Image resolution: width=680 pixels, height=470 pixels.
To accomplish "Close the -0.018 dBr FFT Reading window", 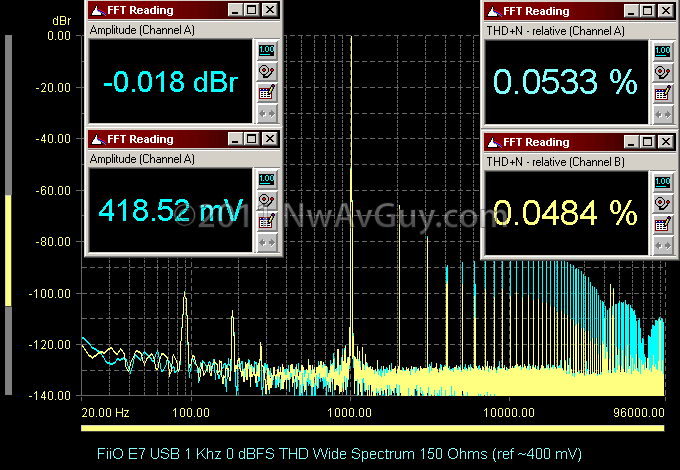I will tap(270, 10).
